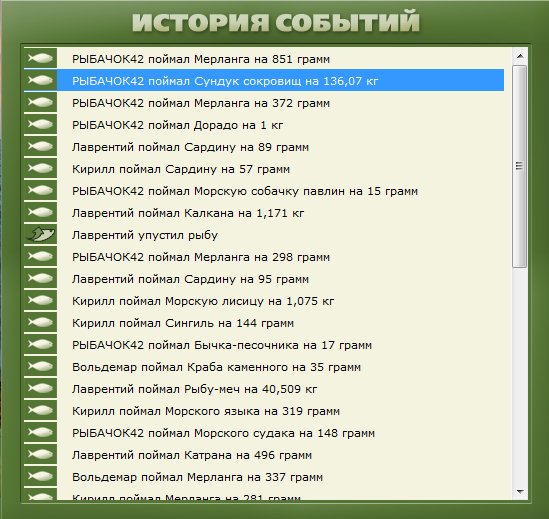Click the scroll up arrow of event list
The image size is (549, 519).
click(520, 56)
